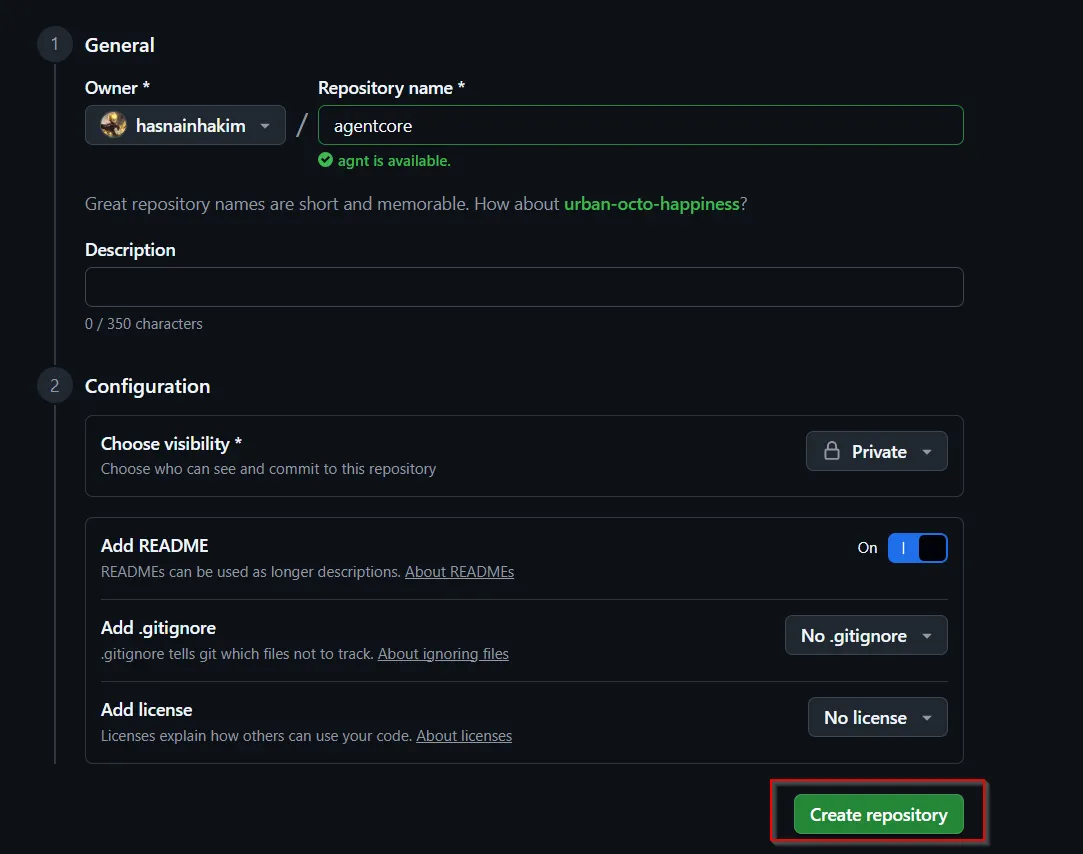This screenshot has height=854, width=1083.
Task: Use the suggested name urban-octo-happiness
Action: (x=650, y=203)
